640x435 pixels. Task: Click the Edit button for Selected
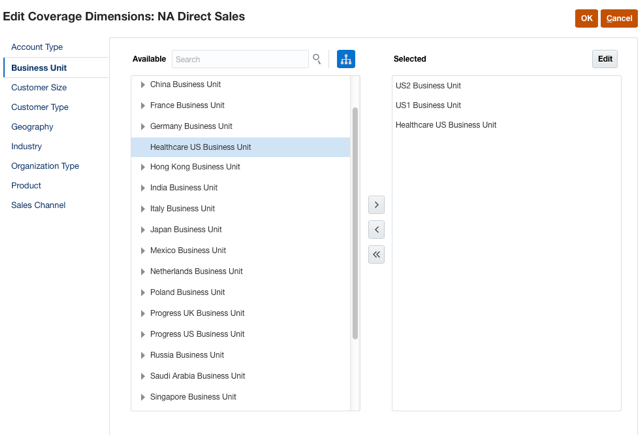coord(605,59)
